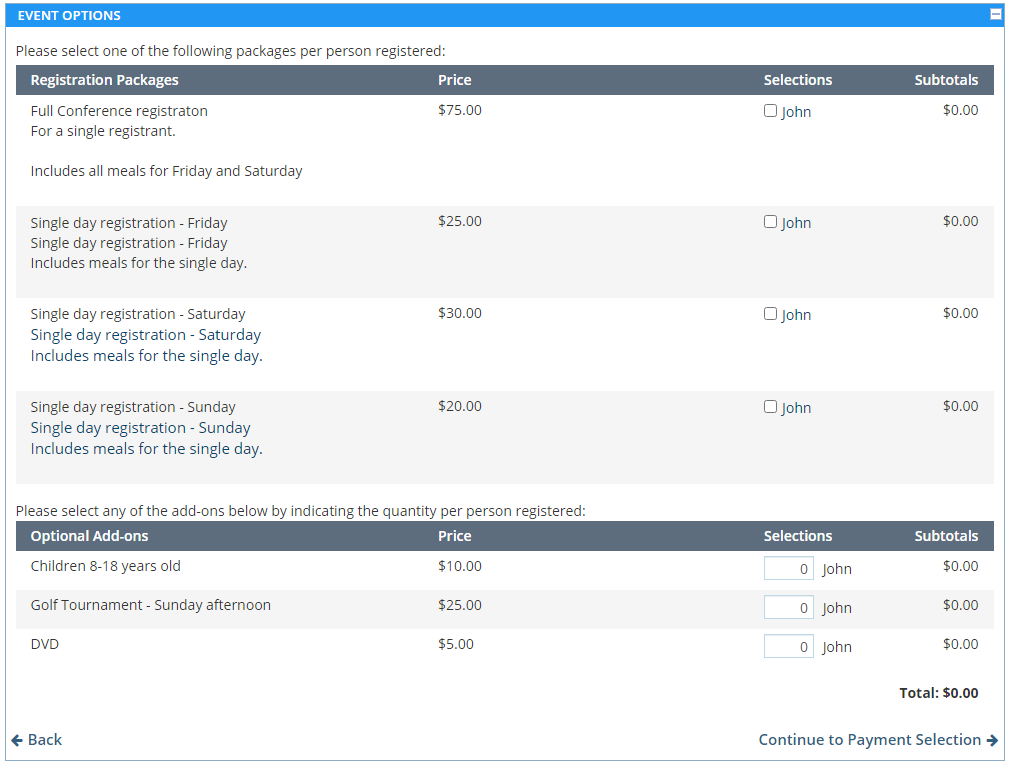This screenshot has width=1014, height=774.
Task: Click the Registration Packages column header
Action: point(104,80)
